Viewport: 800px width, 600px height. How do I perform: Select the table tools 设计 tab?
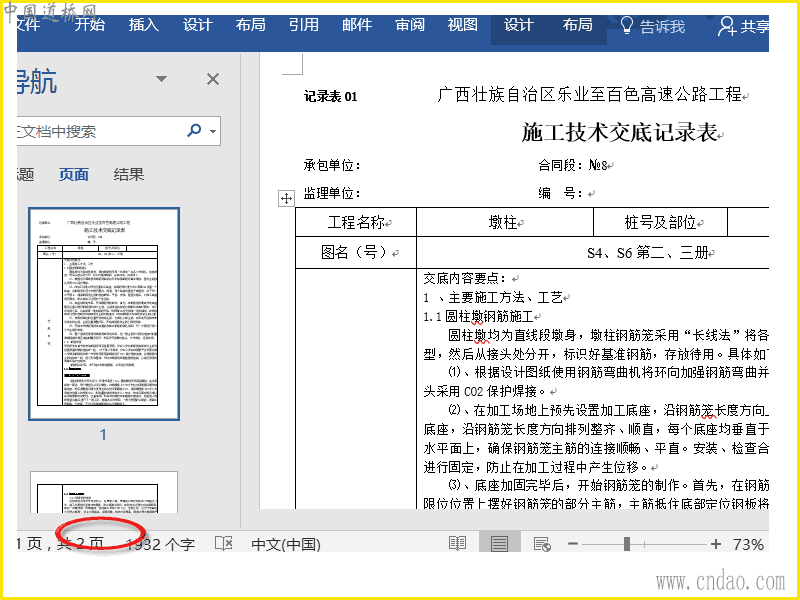click(519, 25)
